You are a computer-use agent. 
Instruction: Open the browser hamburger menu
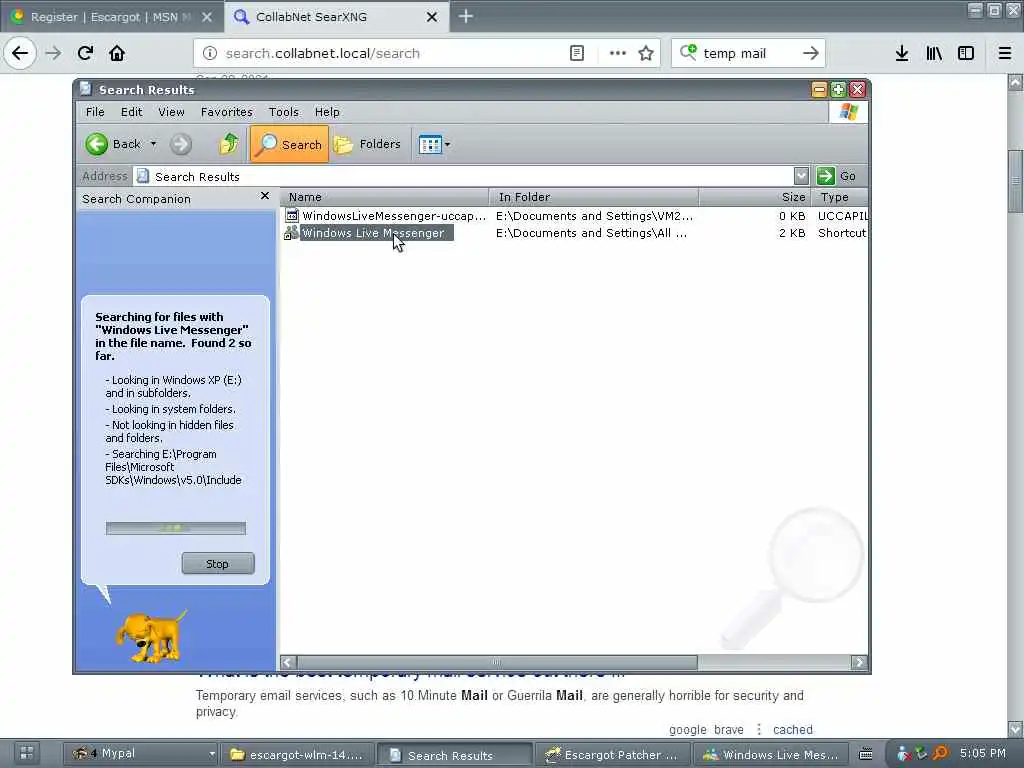pyautogui.click(x=1005, y=53)
